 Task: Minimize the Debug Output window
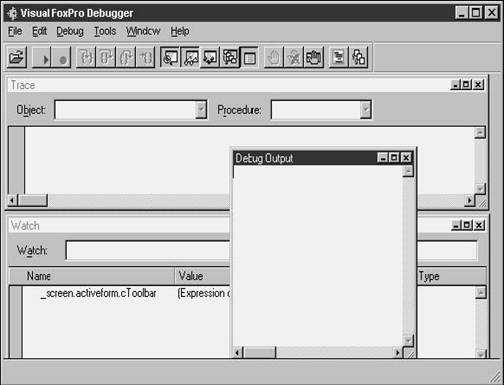click(x=383, y=157)
